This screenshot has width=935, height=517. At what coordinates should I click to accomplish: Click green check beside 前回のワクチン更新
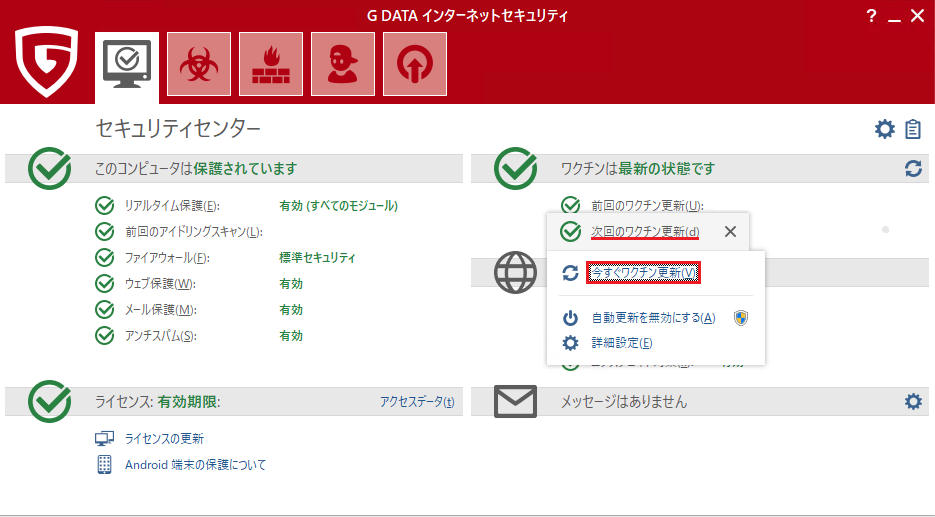571,205
